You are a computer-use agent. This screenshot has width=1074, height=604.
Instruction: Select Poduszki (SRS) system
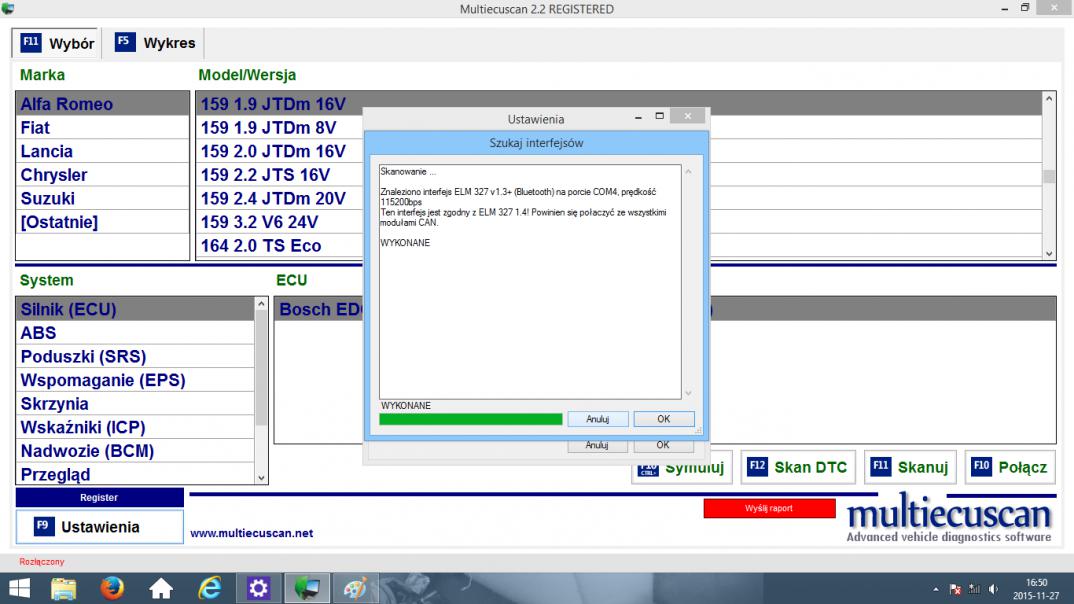click(136, 357)
